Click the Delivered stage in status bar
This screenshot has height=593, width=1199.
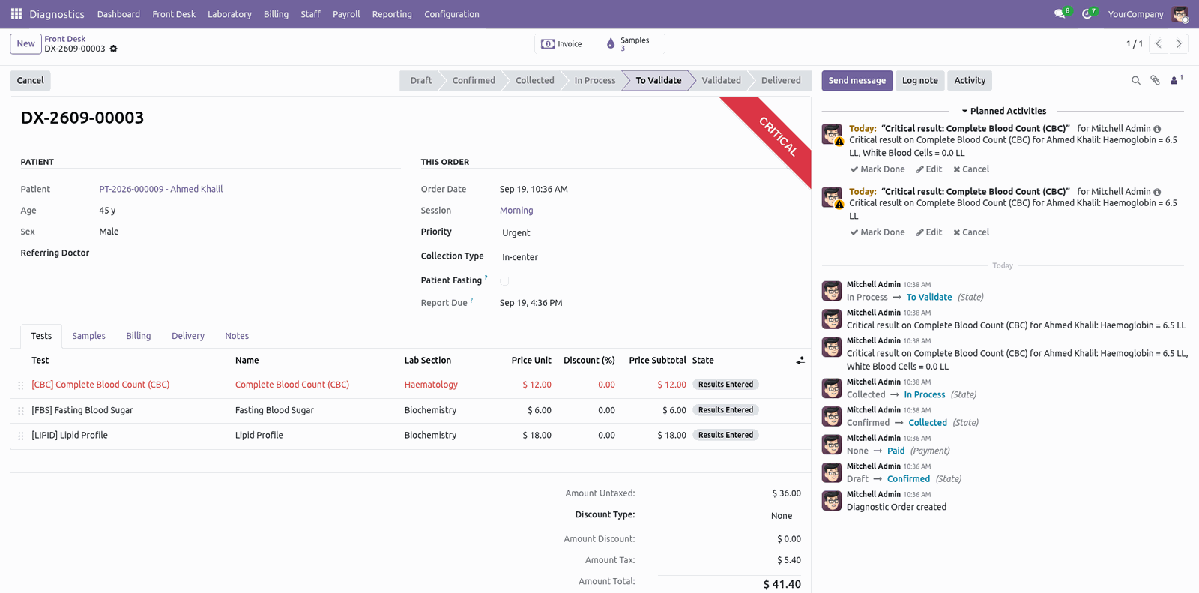click(x=780, y=80)
